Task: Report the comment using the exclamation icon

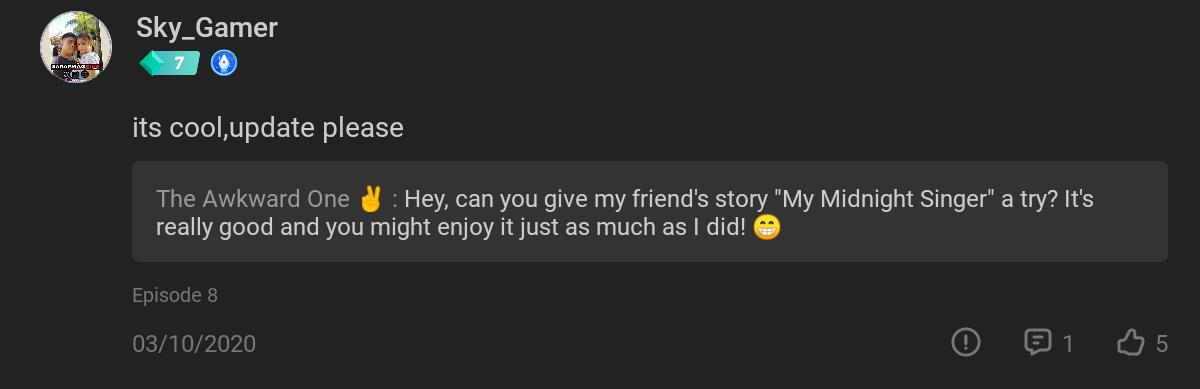Action: pyautogui.click(x=965, y=343)
